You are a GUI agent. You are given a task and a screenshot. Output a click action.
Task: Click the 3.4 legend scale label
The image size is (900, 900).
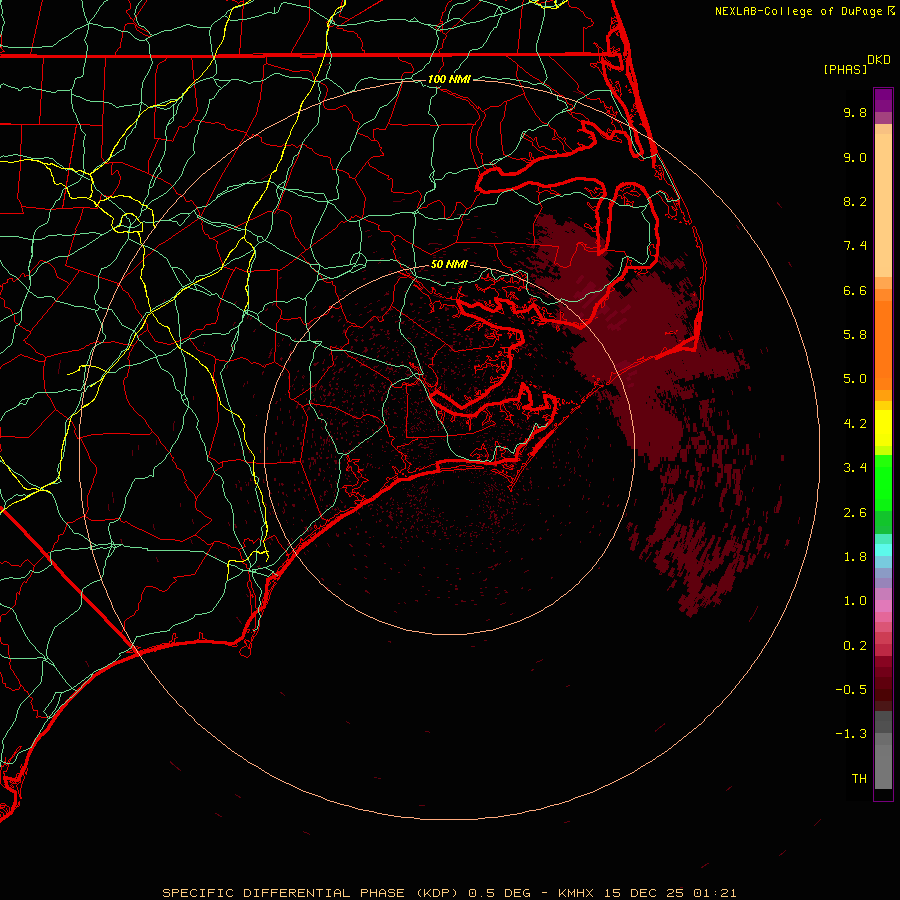click(x=855, y=468)
